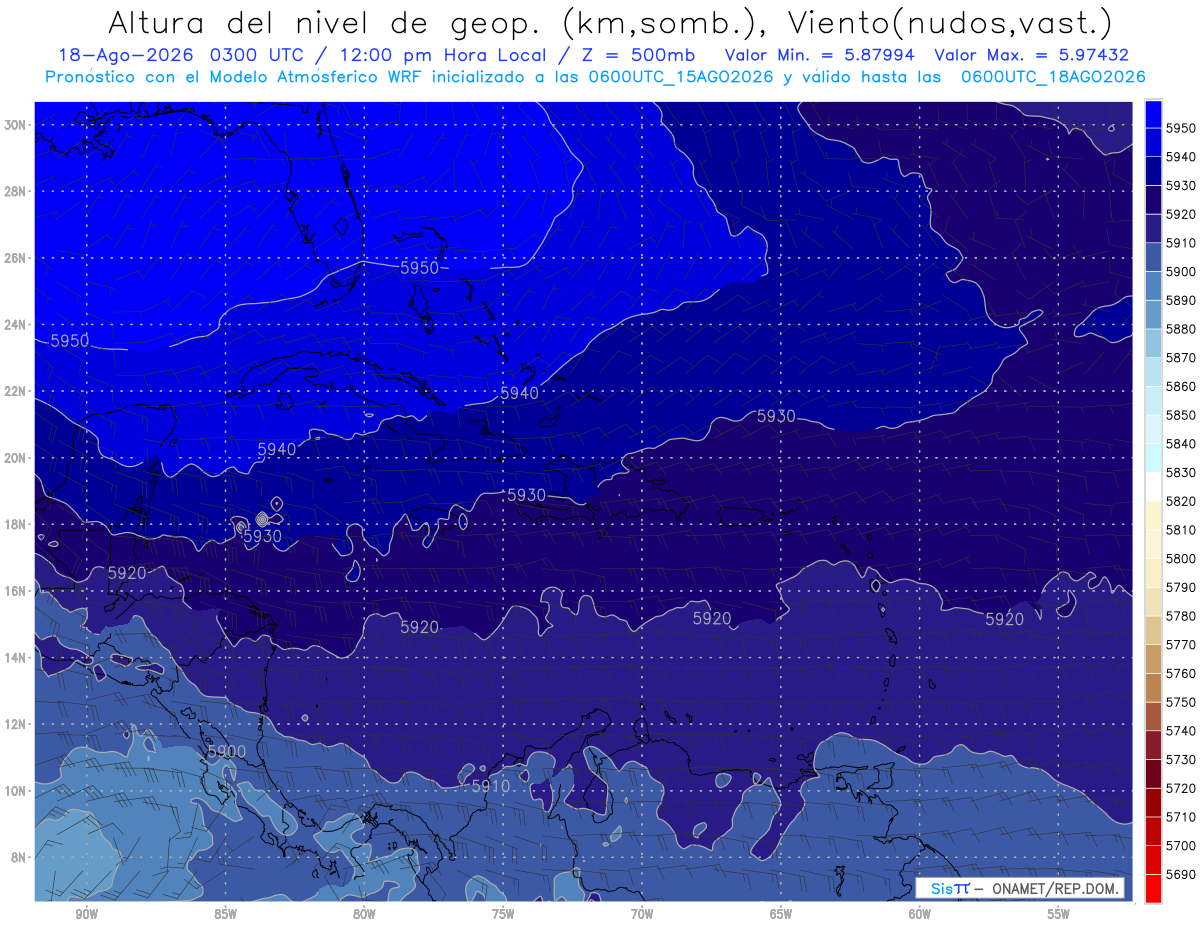1200x927 pixels.
Task: Click the 'ONAMET/REP.DOM.' credit label
Action: coord(1055,889)
